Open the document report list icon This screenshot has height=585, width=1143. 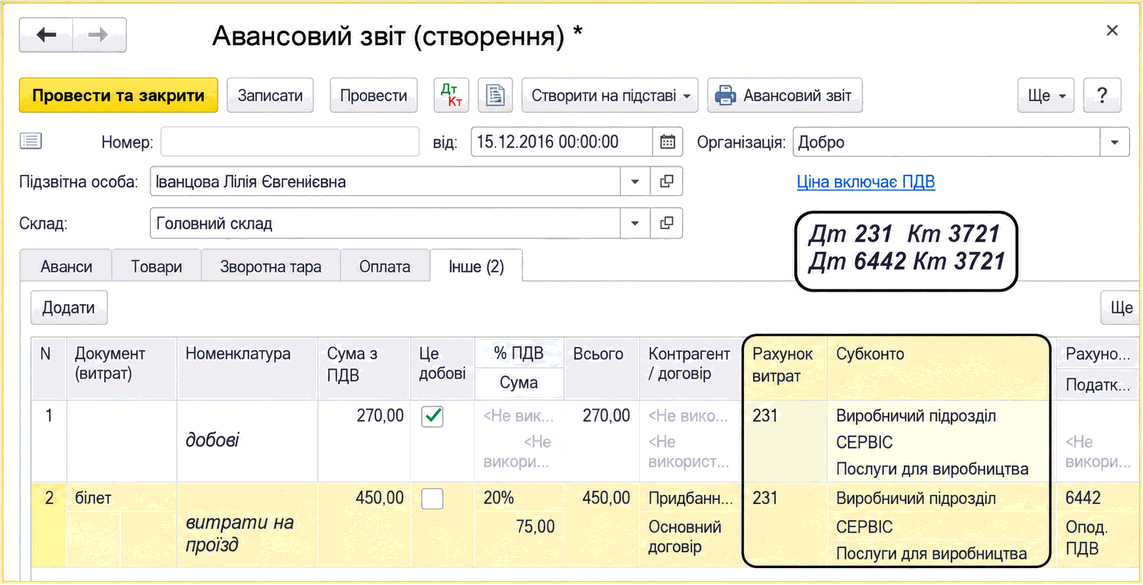(x=496, y=95)
